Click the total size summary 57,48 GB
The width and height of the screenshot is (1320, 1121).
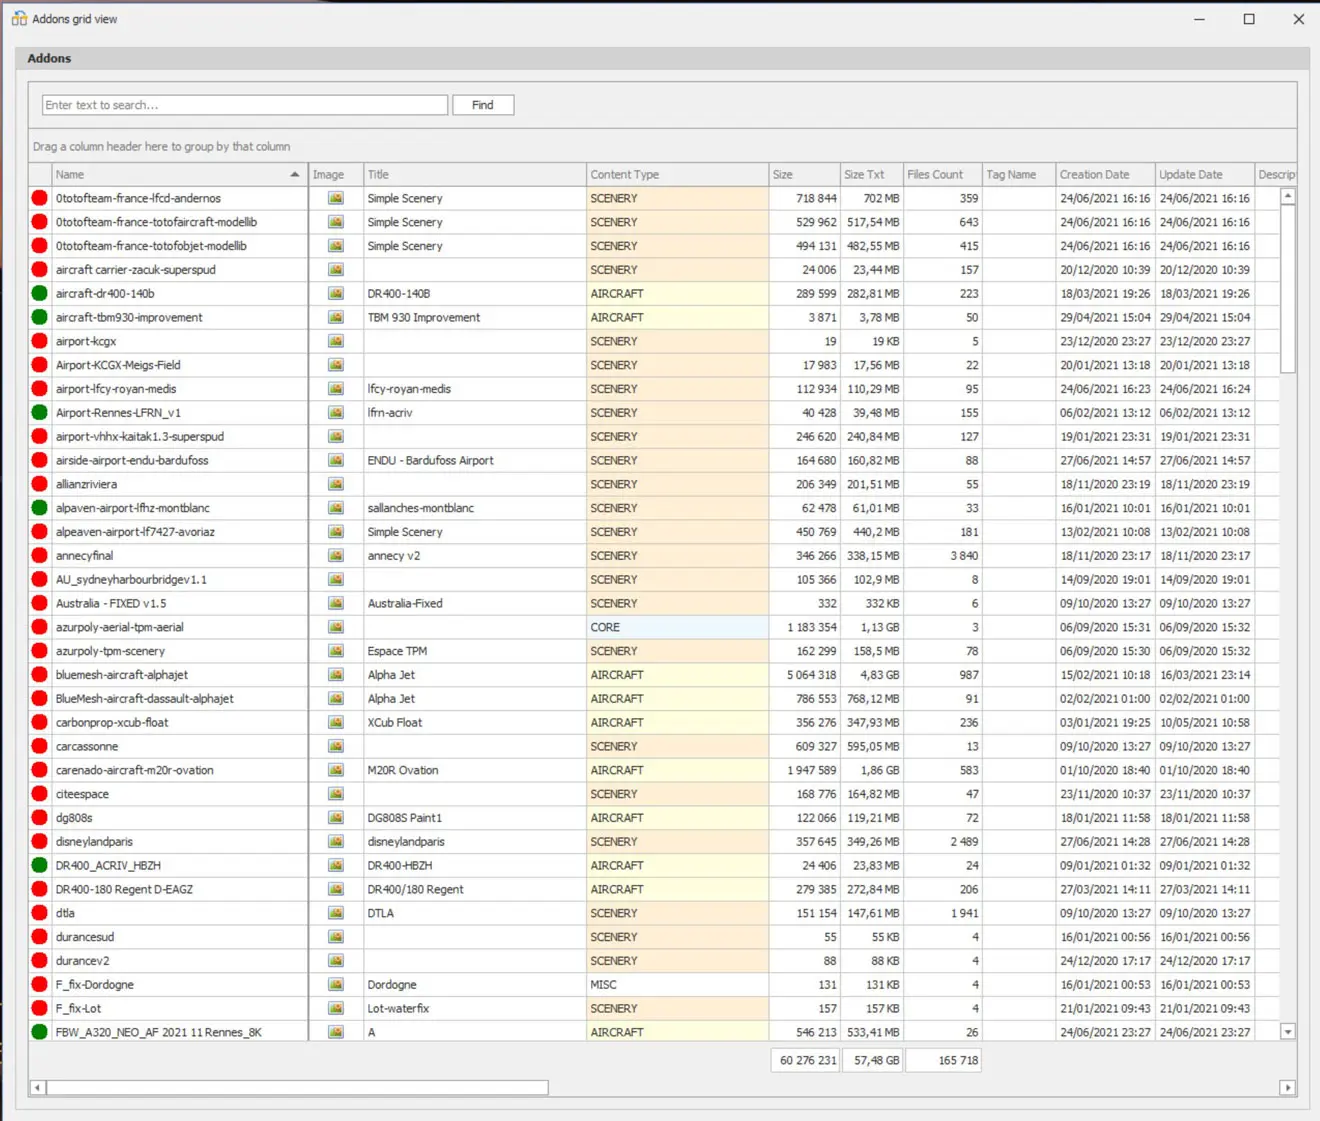[x=872, y=1060]
